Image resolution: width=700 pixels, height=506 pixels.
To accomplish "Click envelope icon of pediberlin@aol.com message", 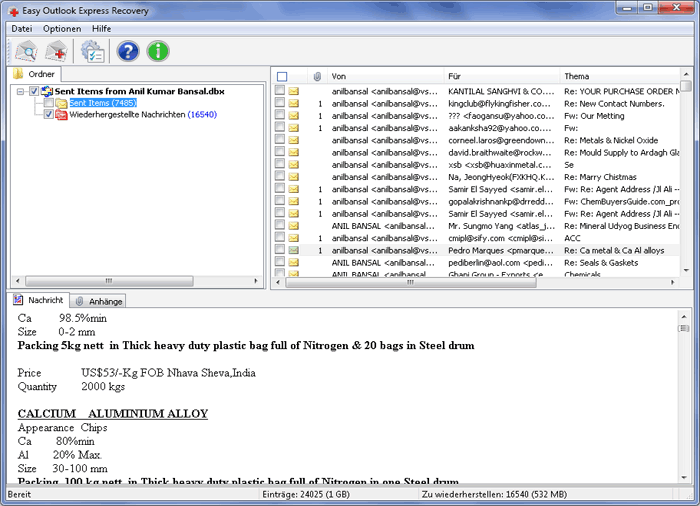I will [x=293, y=263].
